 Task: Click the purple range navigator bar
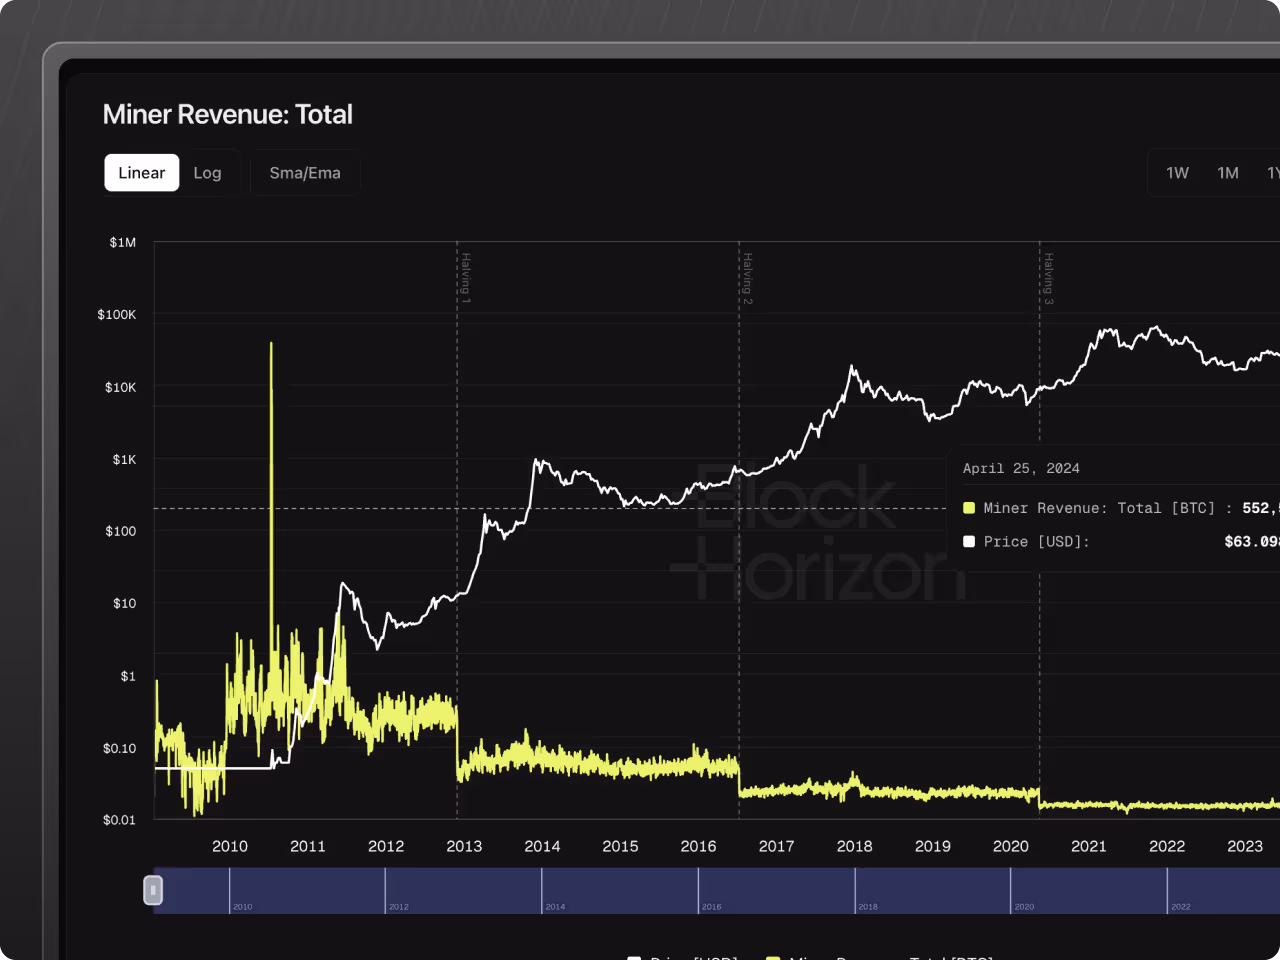[717, 890]
